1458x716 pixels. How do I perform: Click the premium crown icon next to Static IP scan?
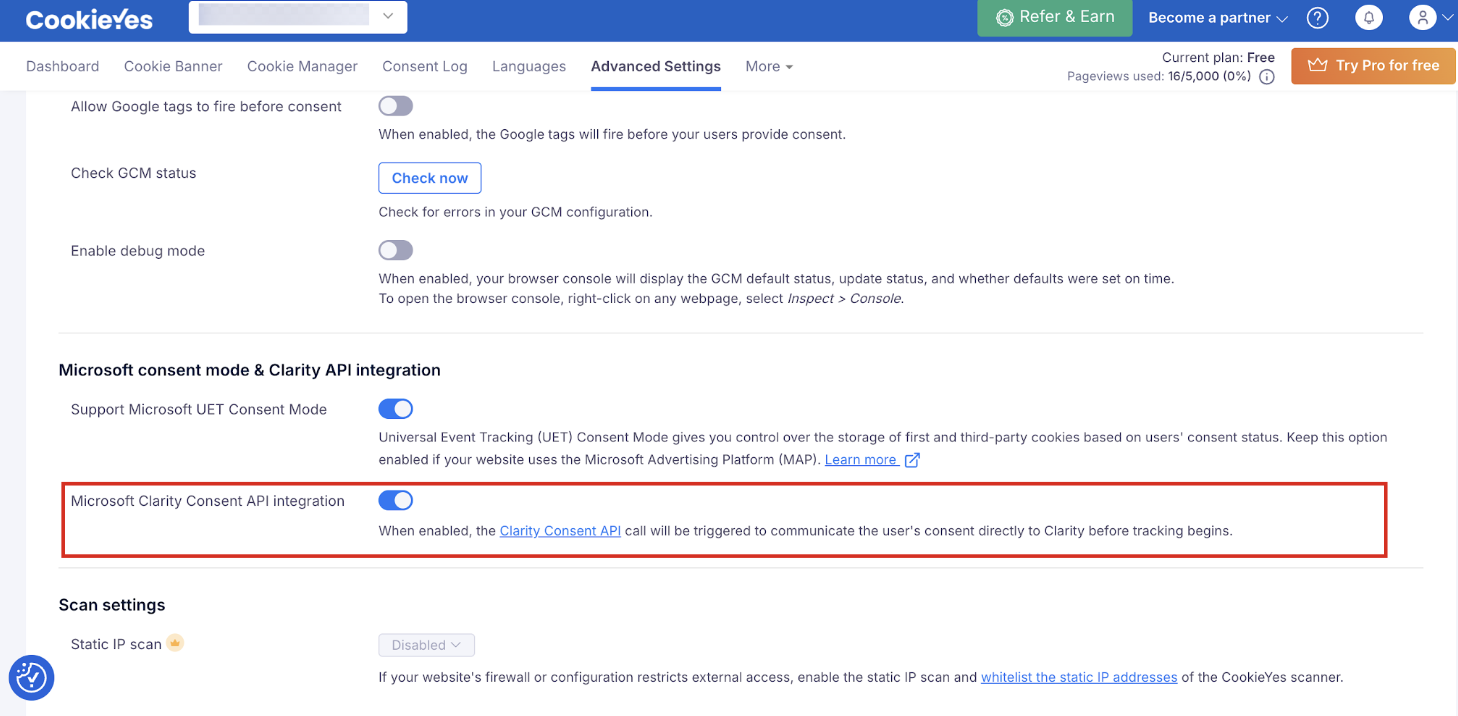pyautogui.click(x=175, y=643)
